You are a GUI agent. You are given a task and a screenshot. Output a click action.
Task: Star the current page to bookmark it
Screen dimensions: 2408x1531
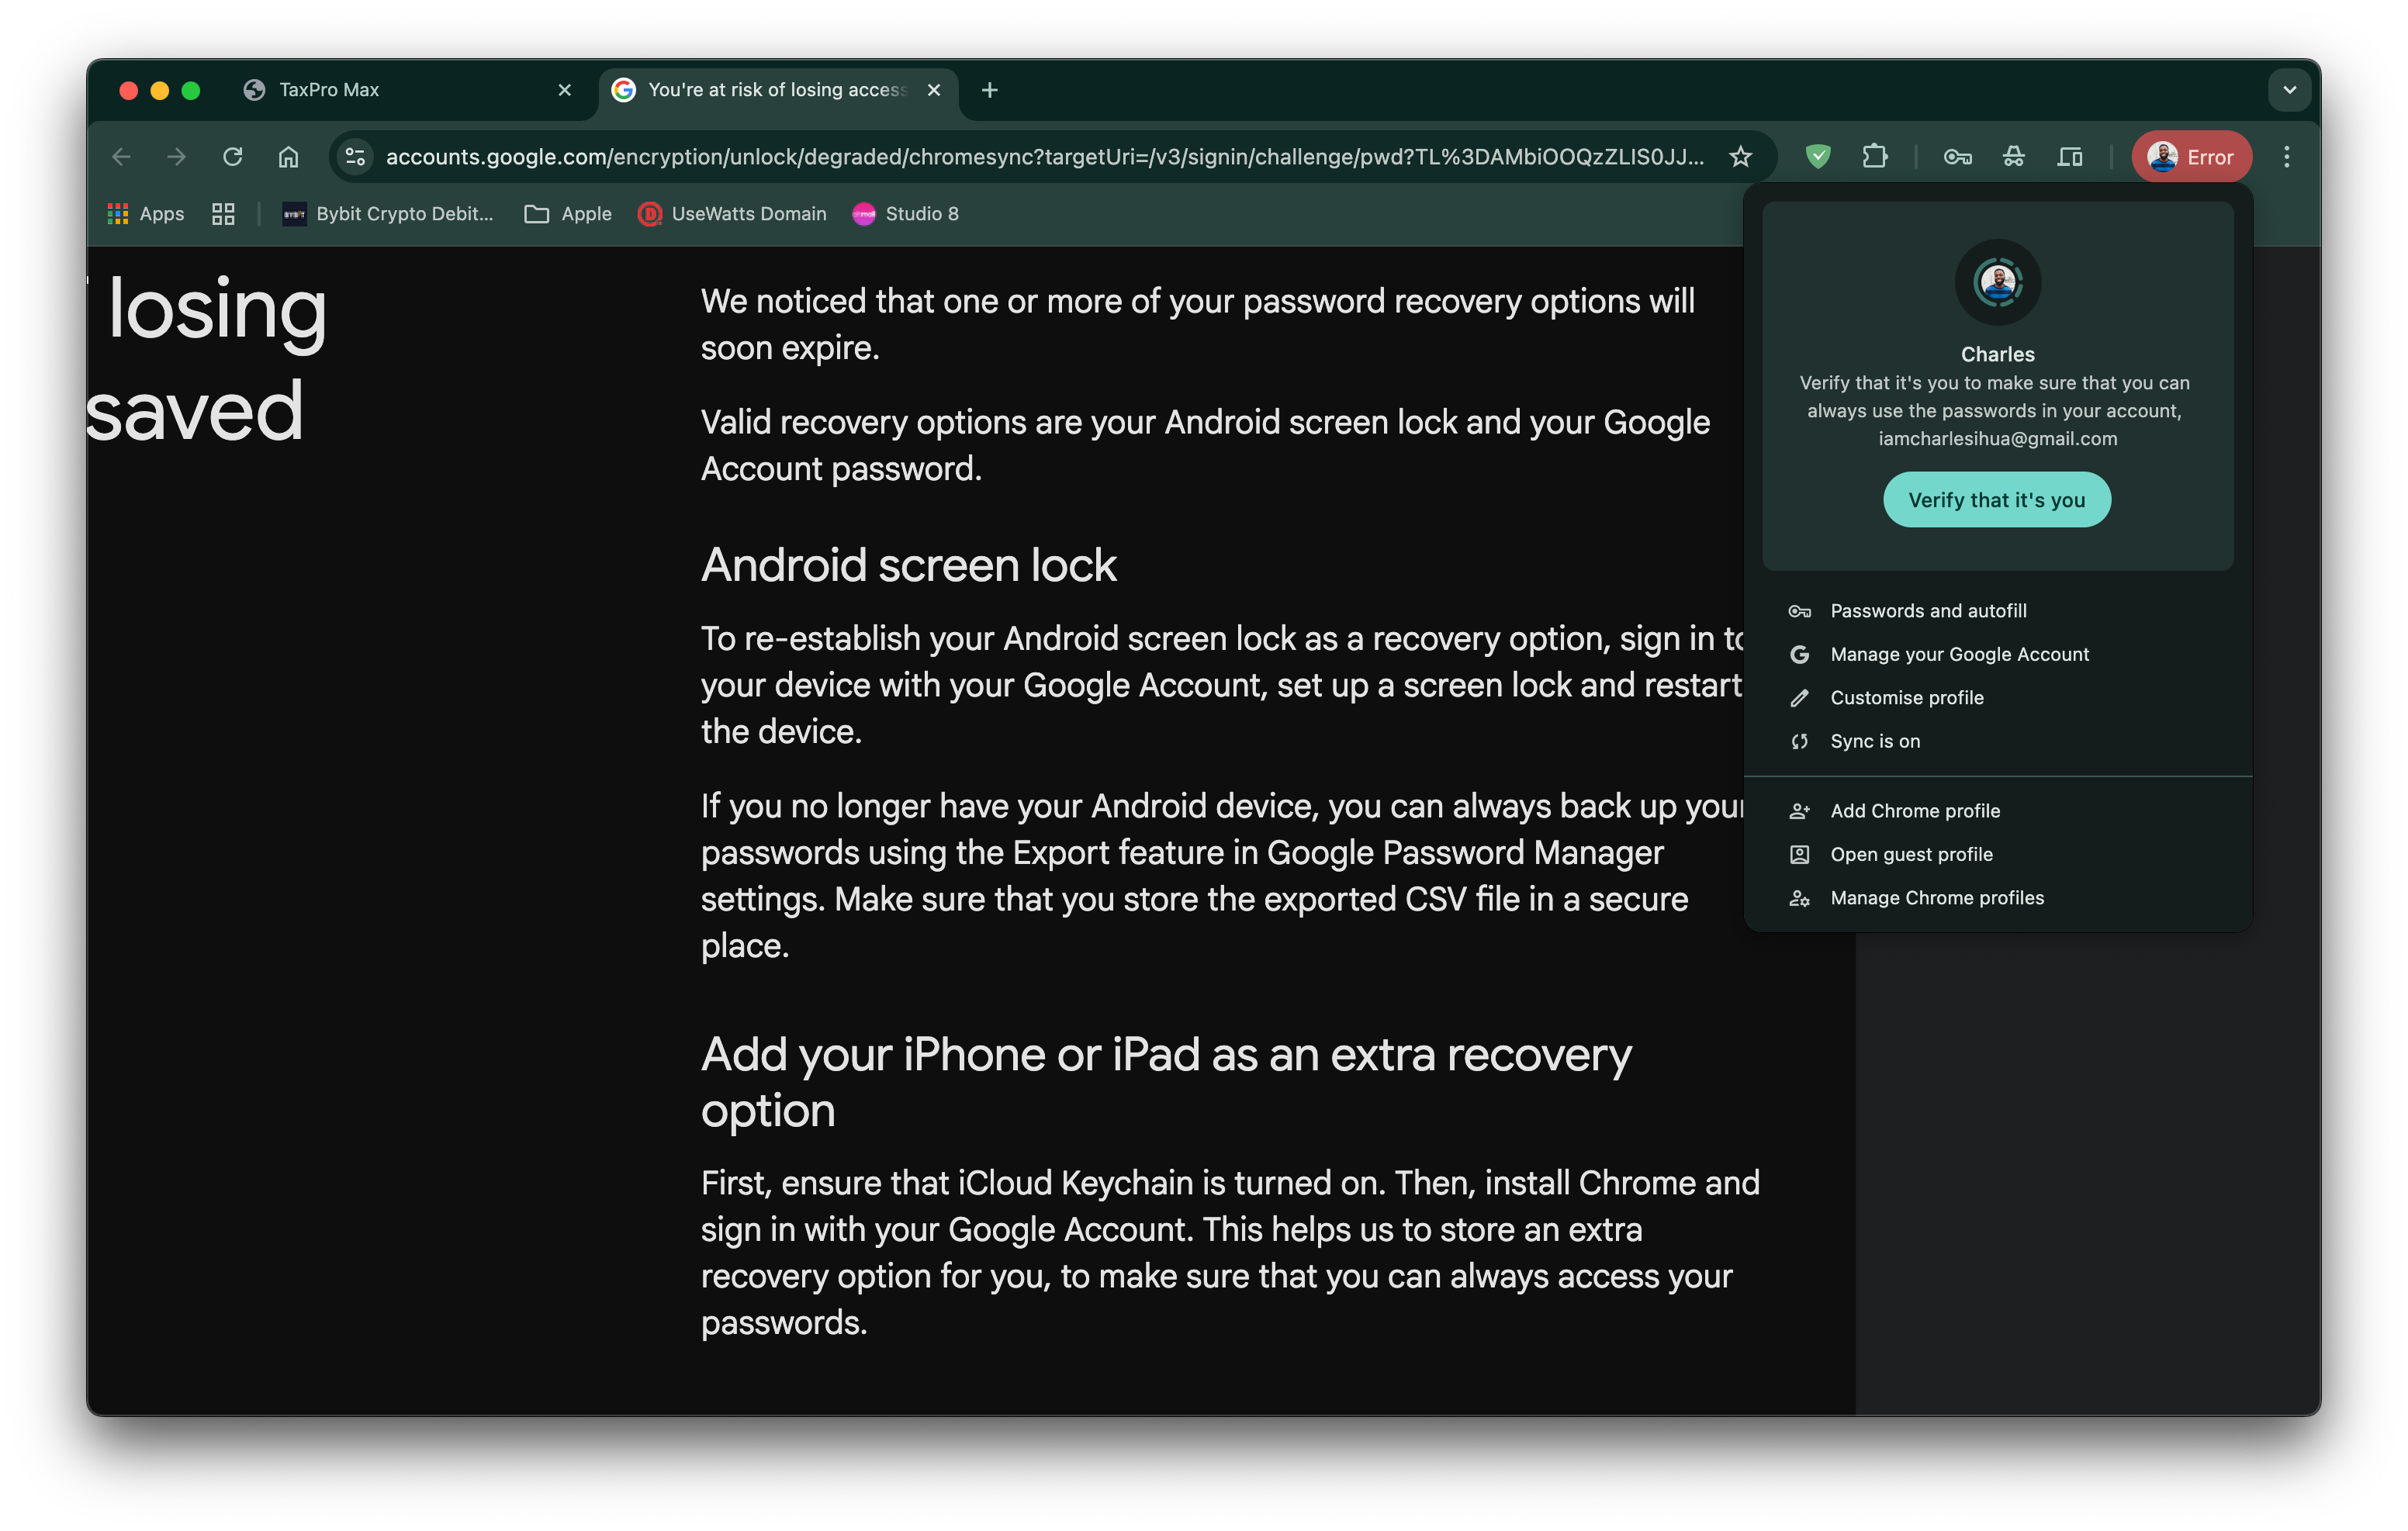tap(1741, 157)
